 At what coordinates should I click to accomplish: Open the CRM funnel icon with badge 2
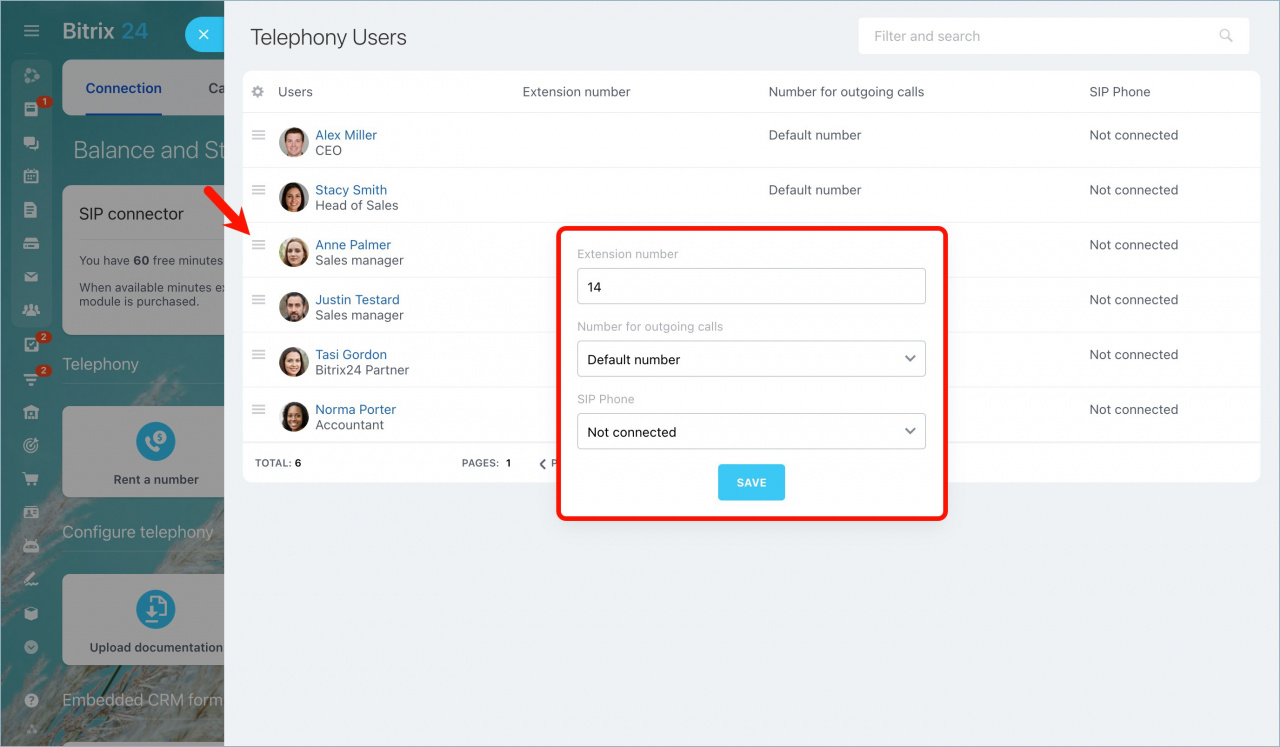point(31,377)
